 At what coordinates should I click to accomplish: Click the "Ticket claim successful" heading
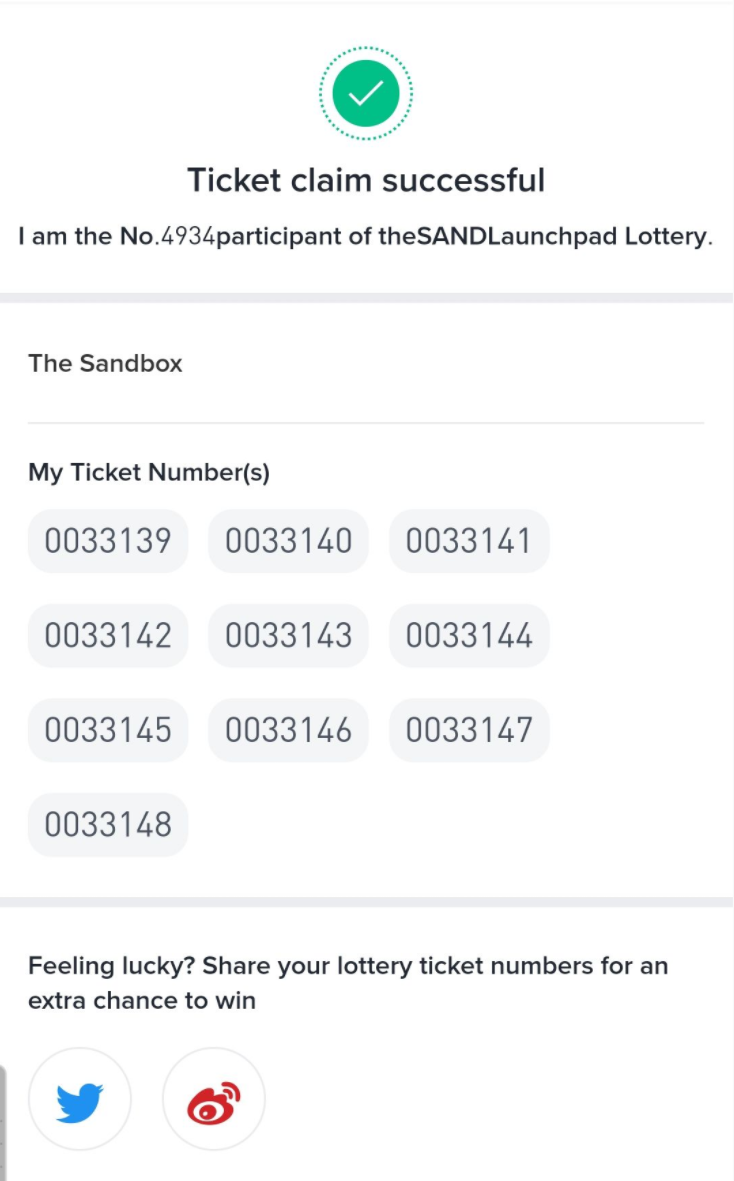click(x=366, y=181)
